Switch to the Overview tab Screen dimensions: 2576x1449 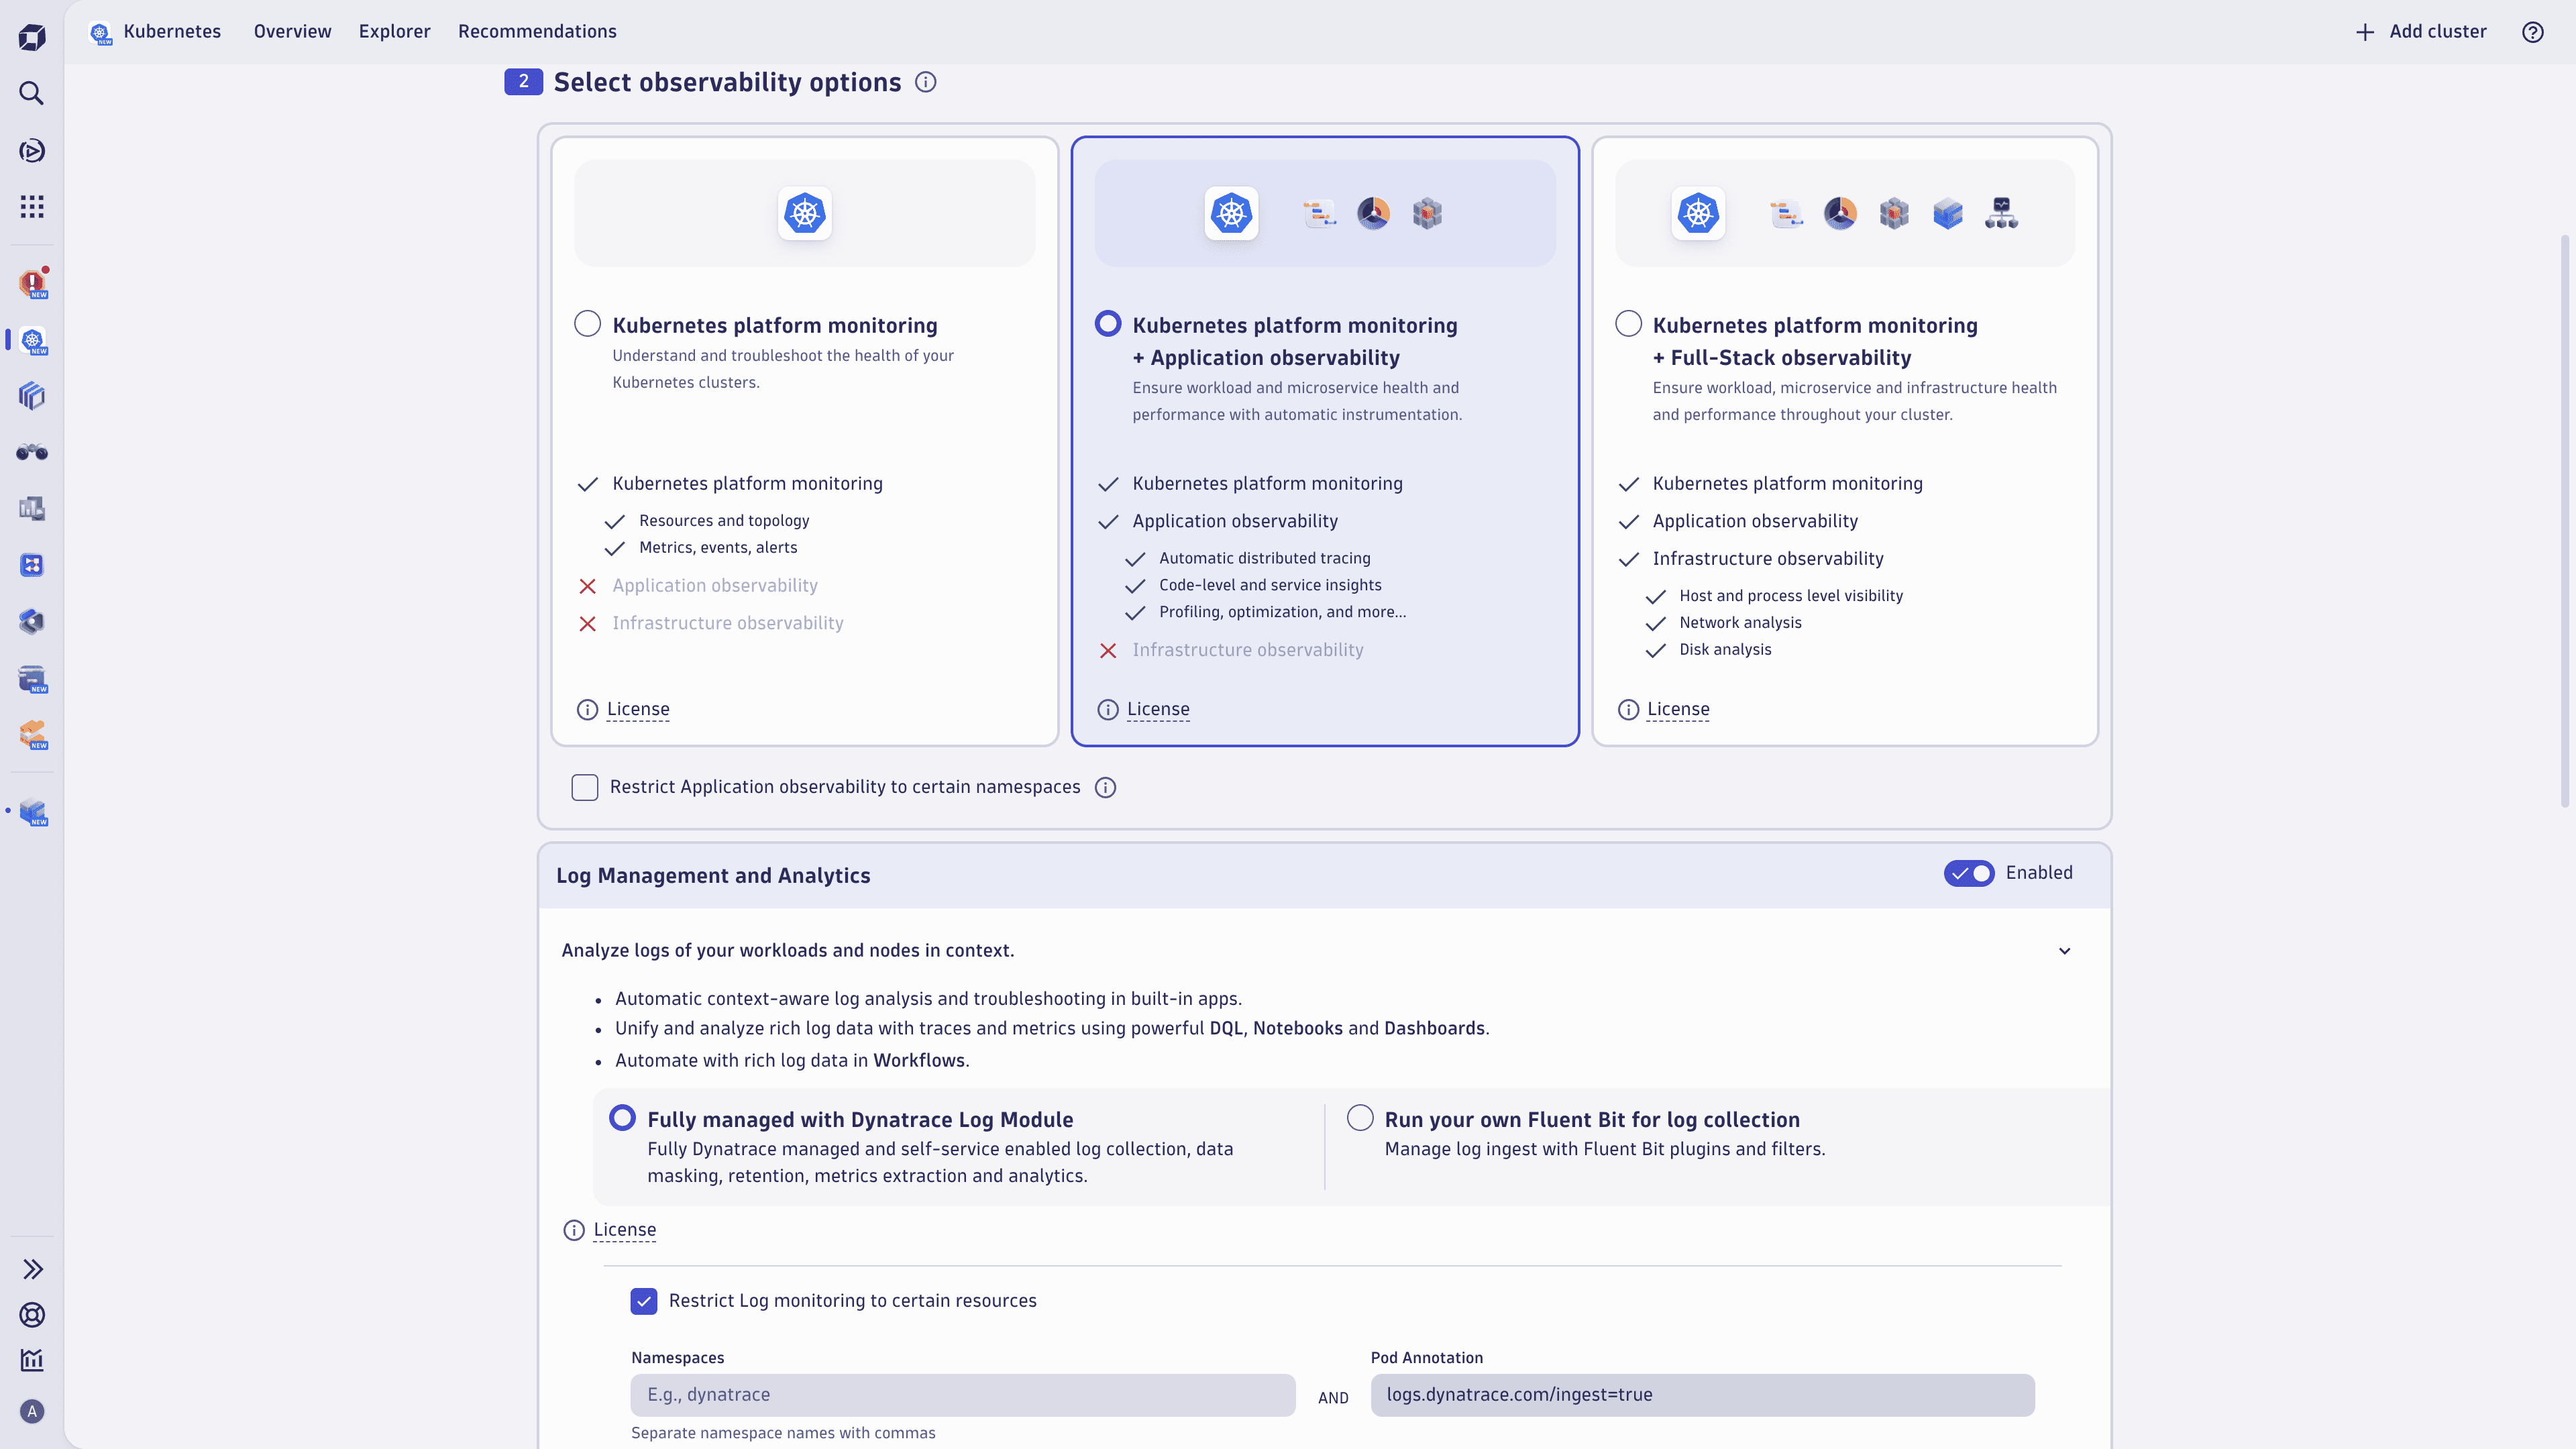pos(292,32)
